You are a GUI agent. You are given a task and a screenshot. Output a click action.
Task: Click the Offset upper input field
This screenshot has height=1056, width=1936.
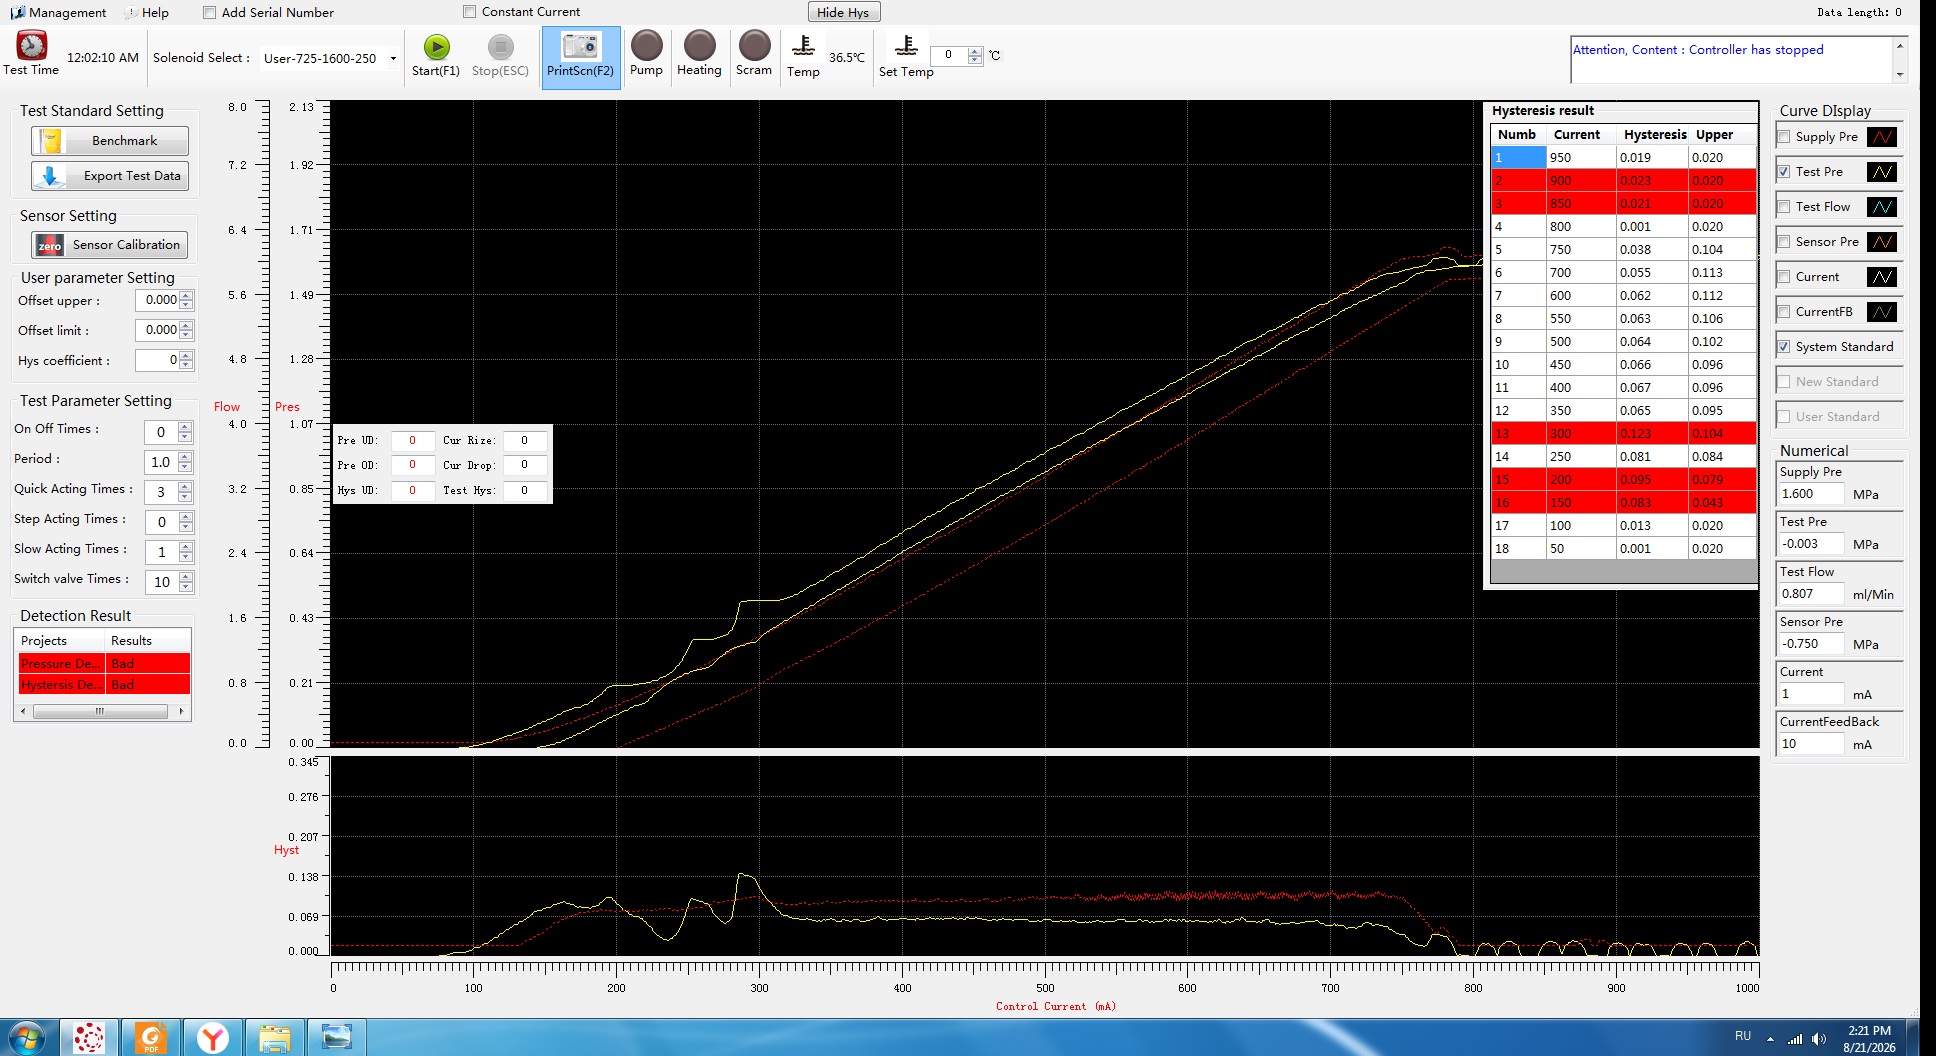[157, 300]
